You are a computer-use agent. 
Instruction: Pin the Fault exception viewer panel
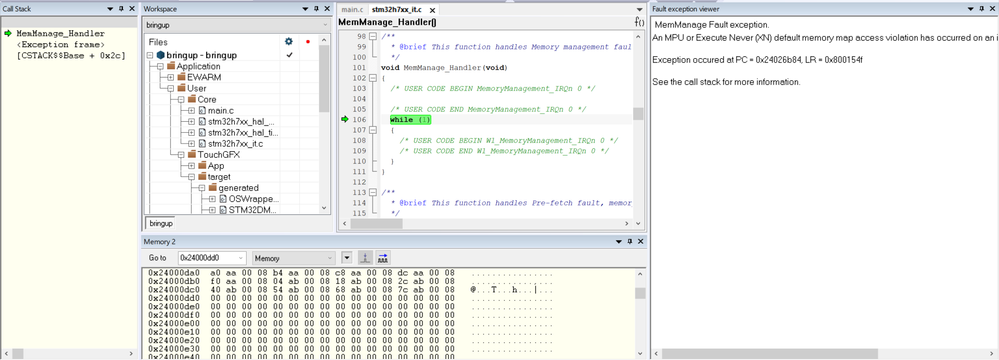coord(979,9)
